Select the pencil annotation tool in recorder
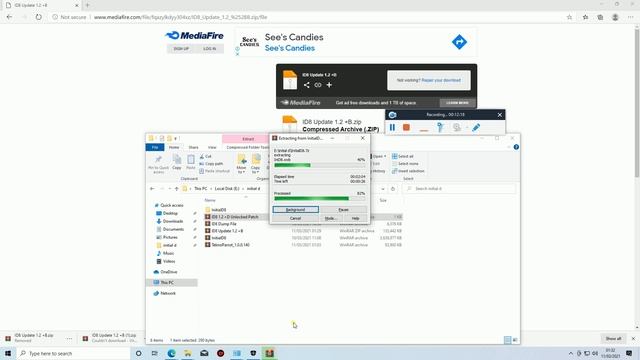 click(x=476, y=127)
